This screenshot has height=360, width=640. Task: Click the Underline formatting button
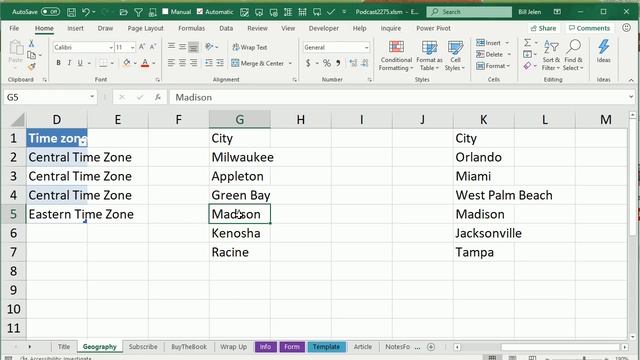80,63
